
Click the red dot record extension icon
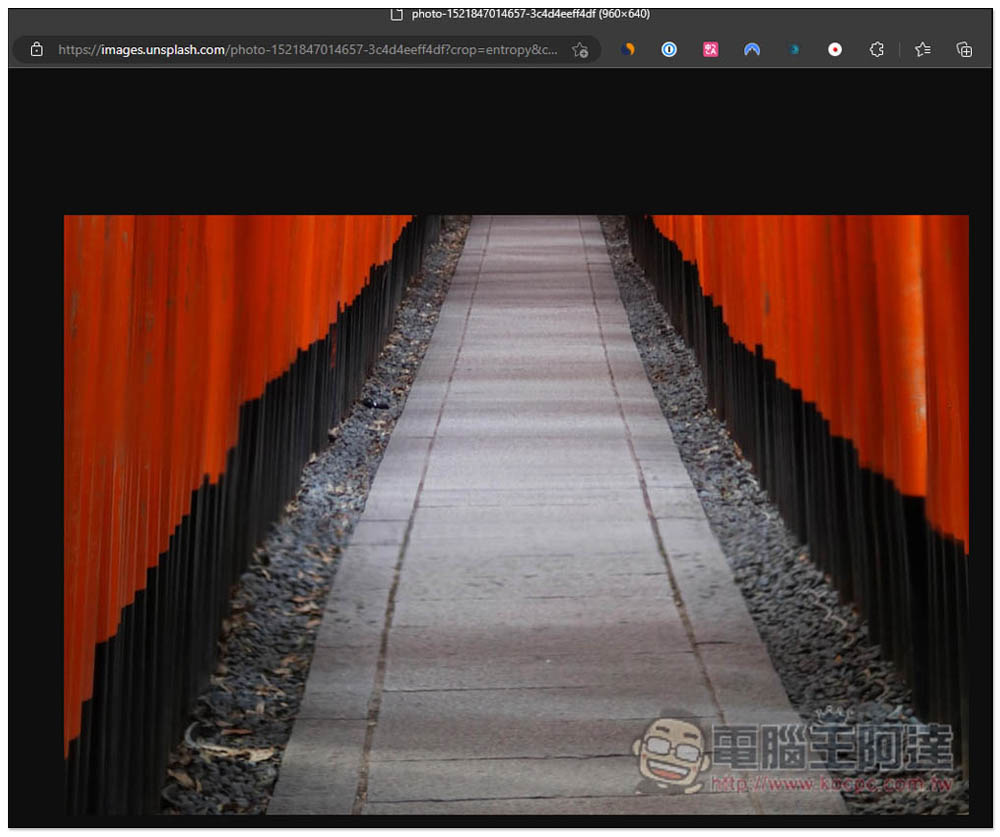pos(835,49)
